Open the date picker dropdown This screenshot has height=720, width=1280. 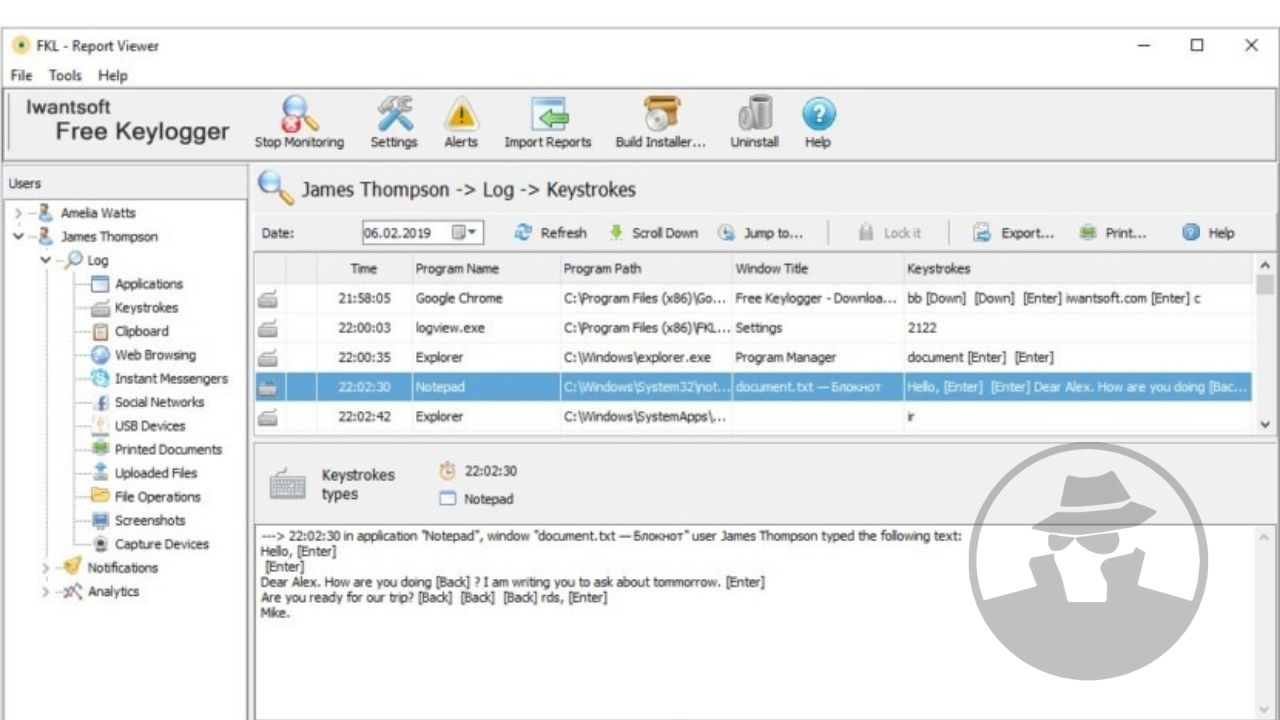tap(466, 233)
